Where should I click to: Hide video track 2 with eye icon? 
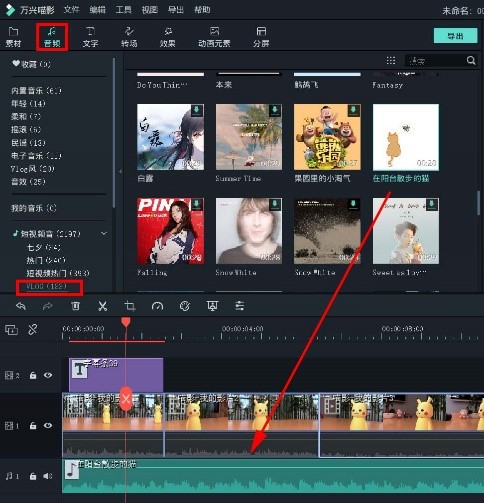point(48,375)
